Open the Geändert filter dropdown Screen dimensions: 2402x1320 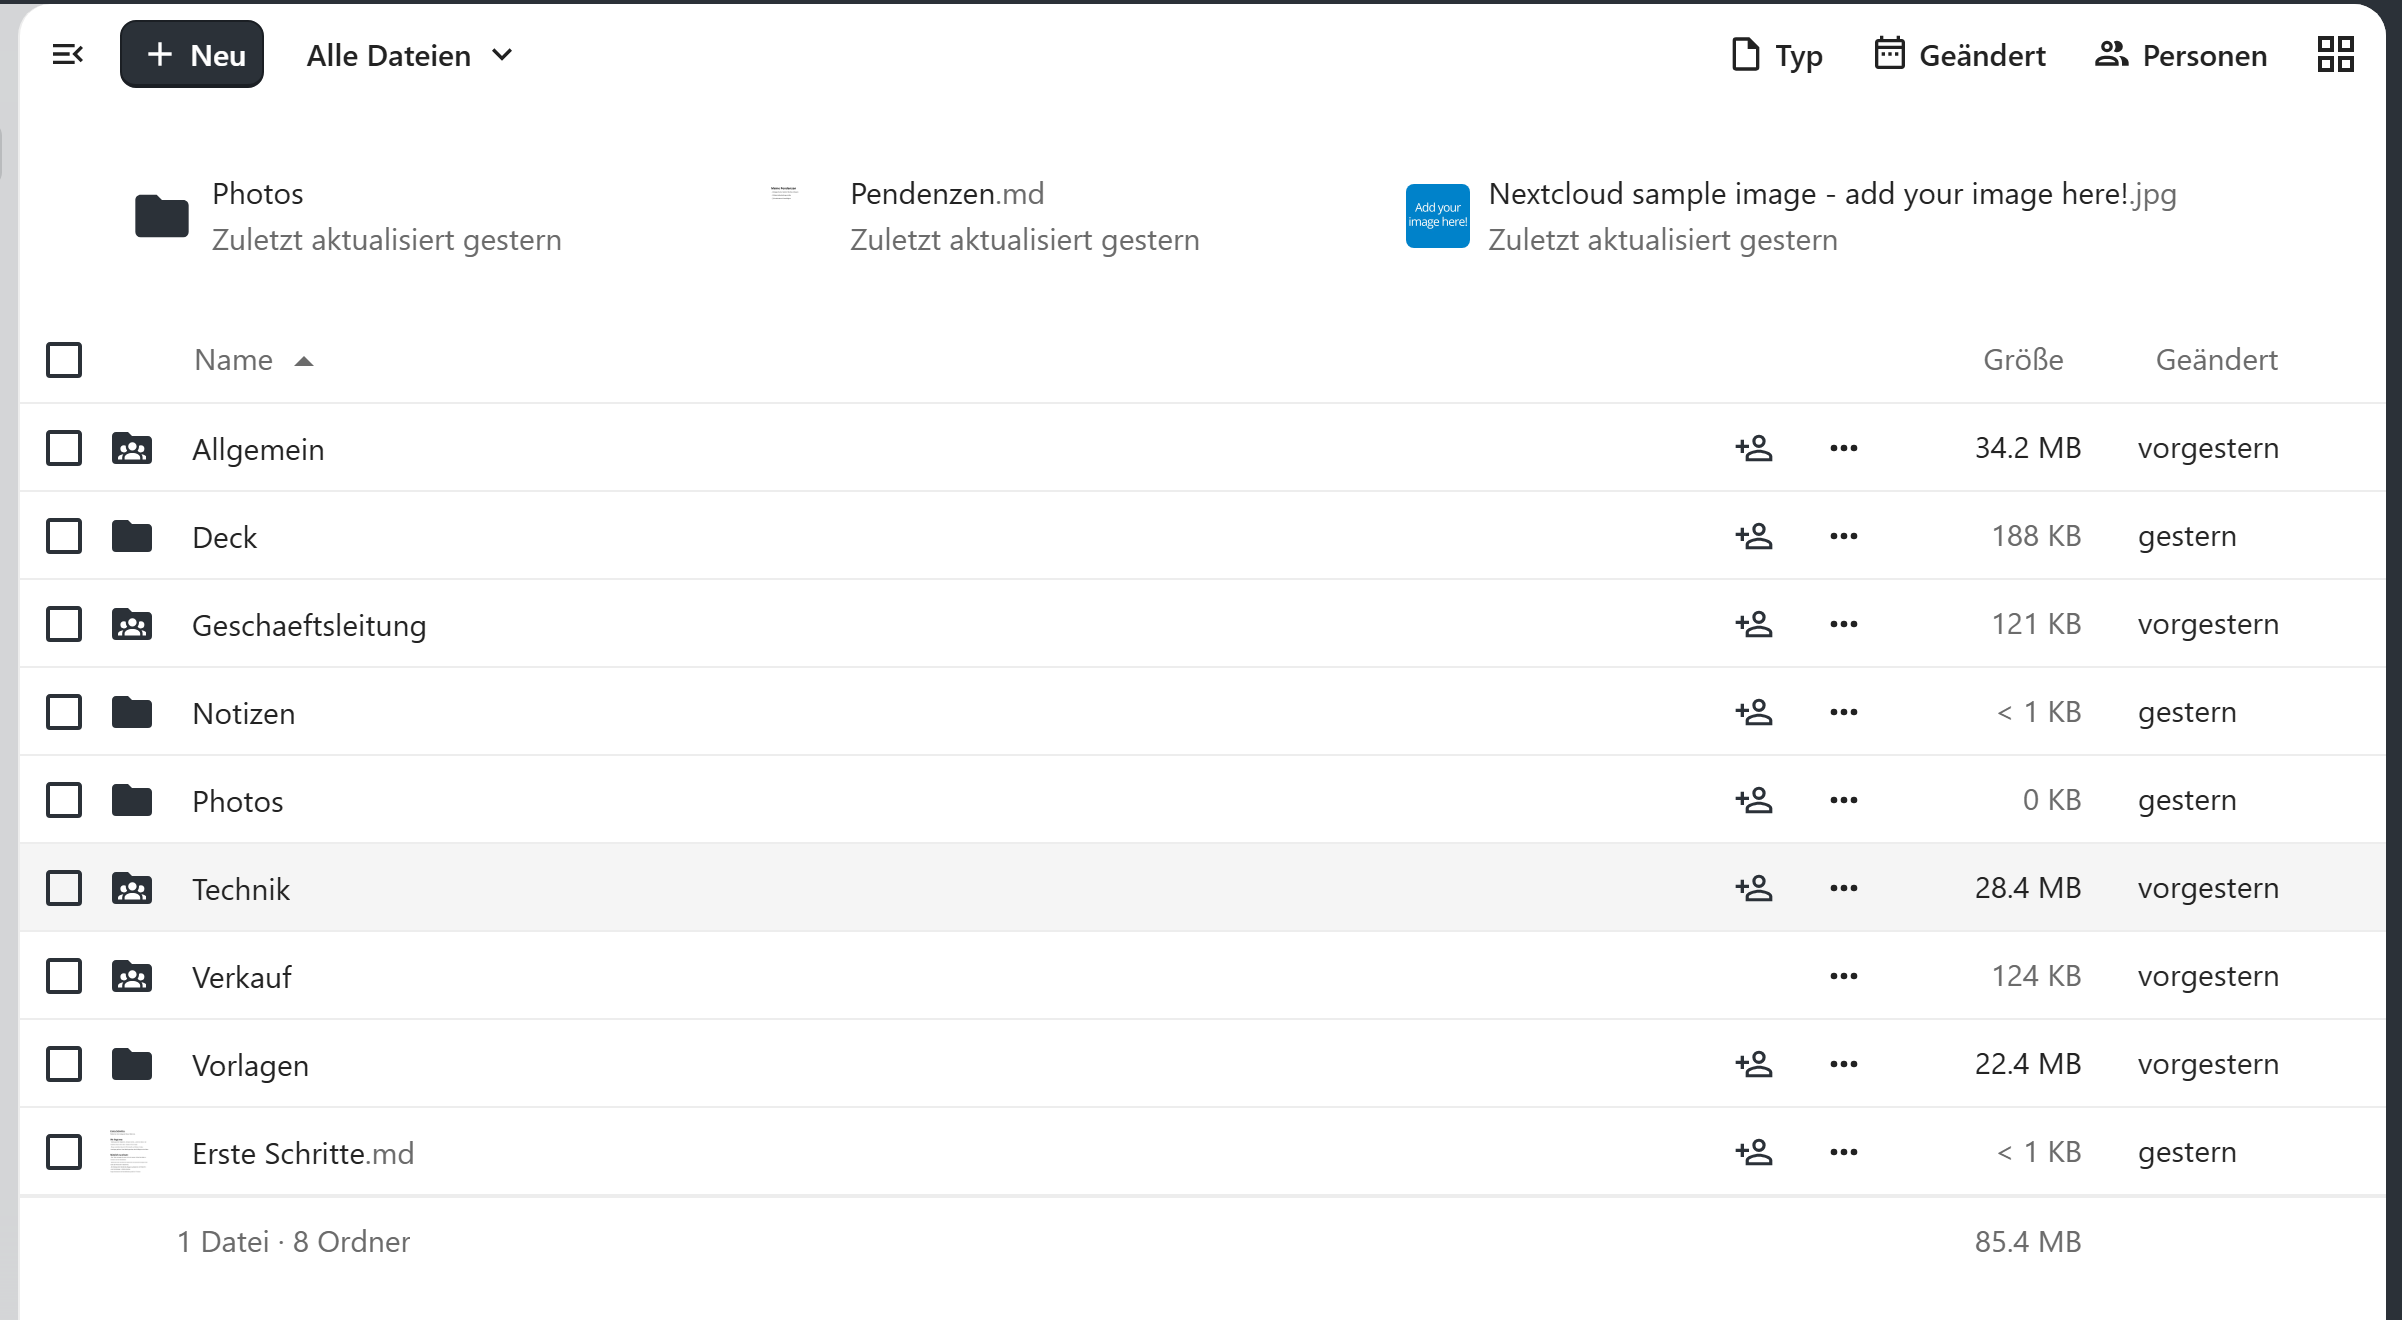coord(1960,55)
